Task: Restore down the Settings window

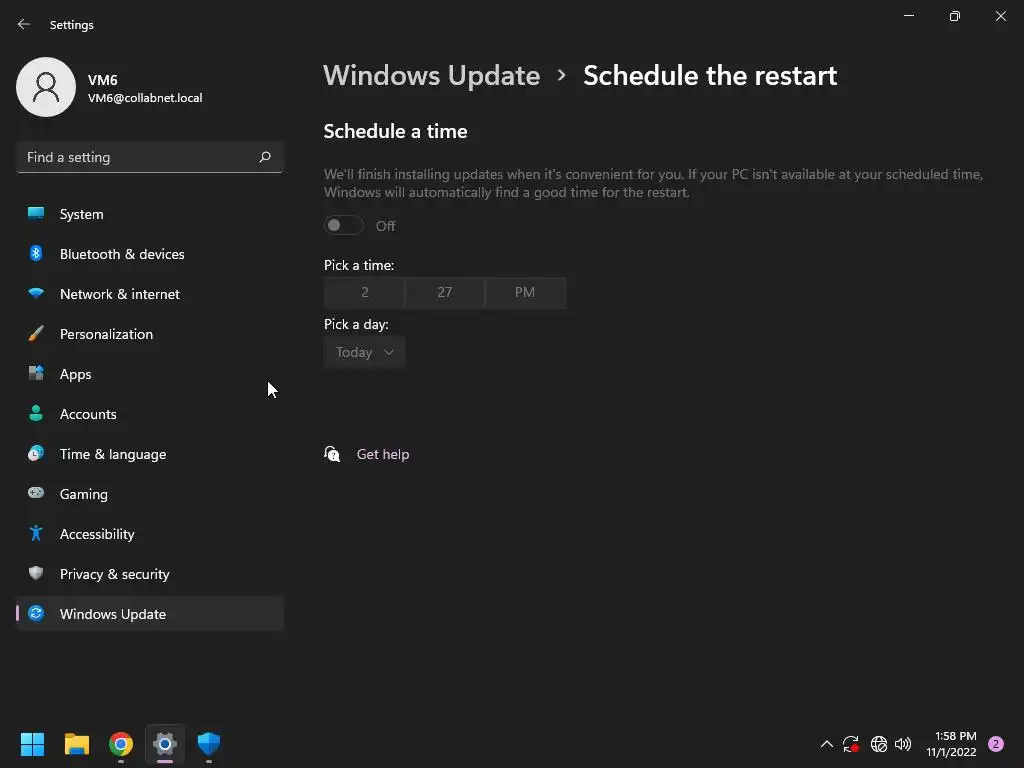Action: pyautogui.click(x=955, y=16)
